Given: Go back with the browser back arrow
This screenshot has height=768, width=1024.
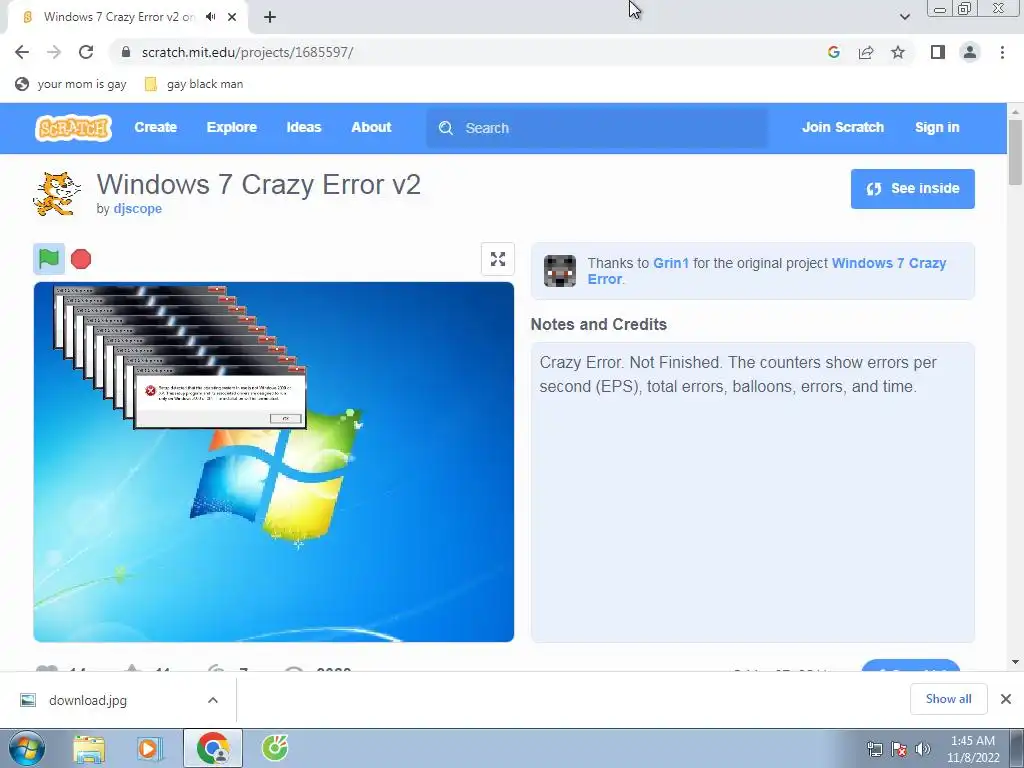Looking at the screenshot, I should 22,52.
